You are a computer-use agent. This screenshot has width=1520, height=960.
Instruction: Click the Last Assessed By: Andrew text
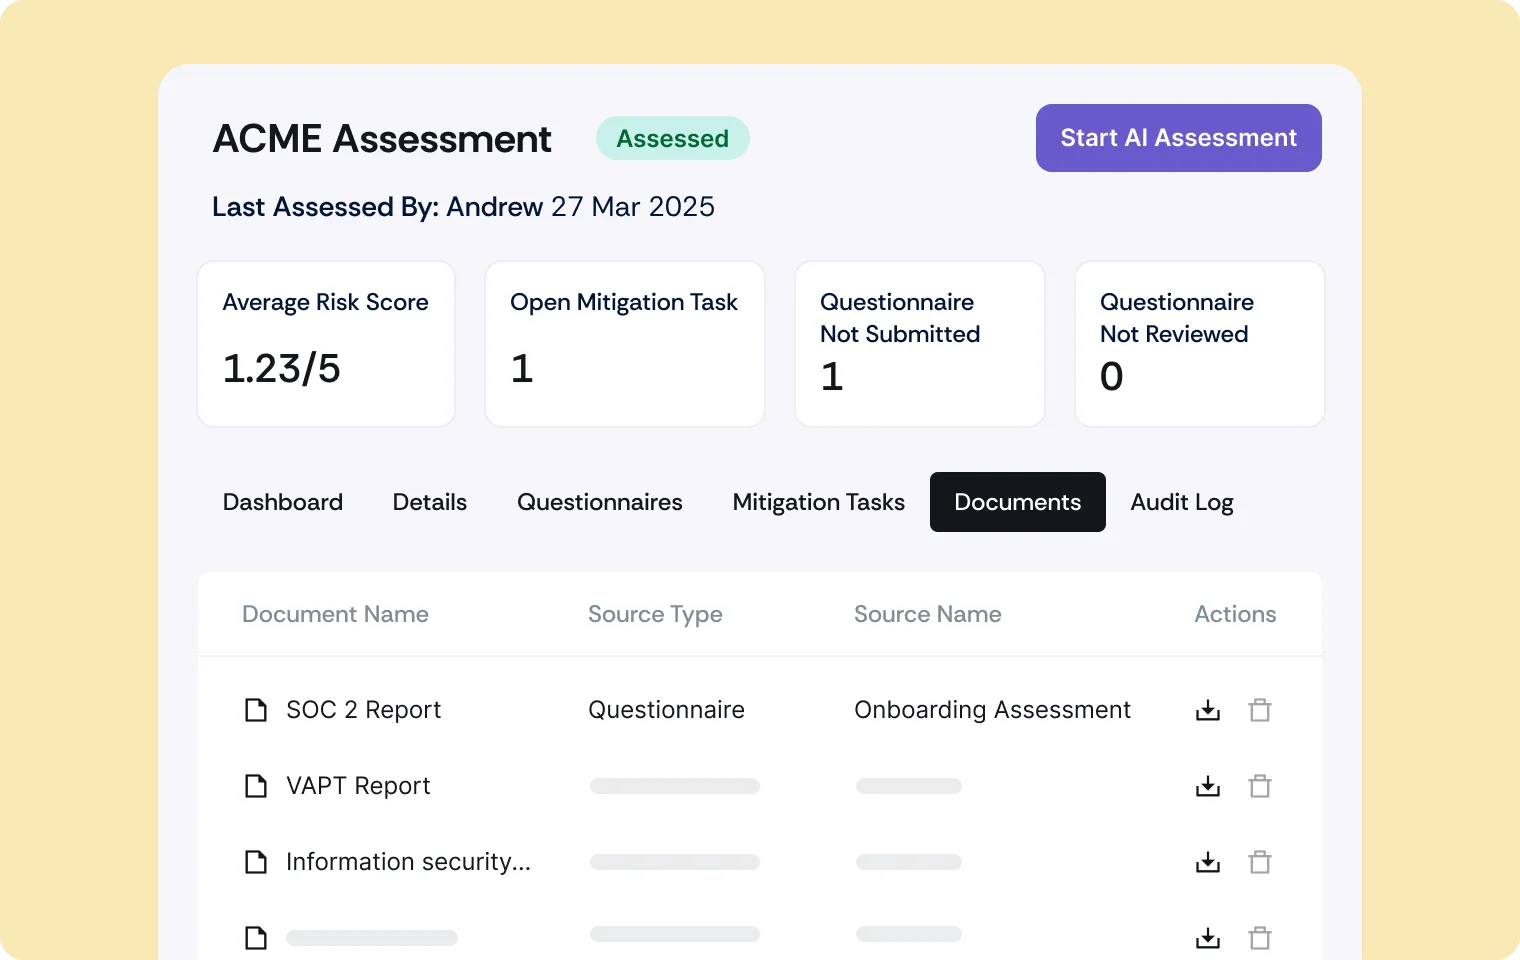click(x=377, y=206)
